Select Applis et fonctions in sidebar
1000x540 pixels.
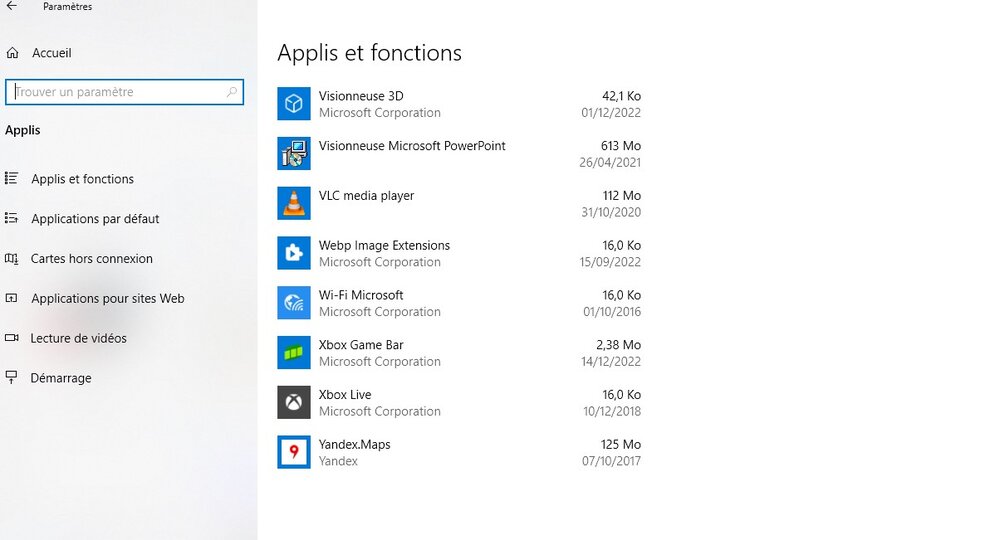82,179
